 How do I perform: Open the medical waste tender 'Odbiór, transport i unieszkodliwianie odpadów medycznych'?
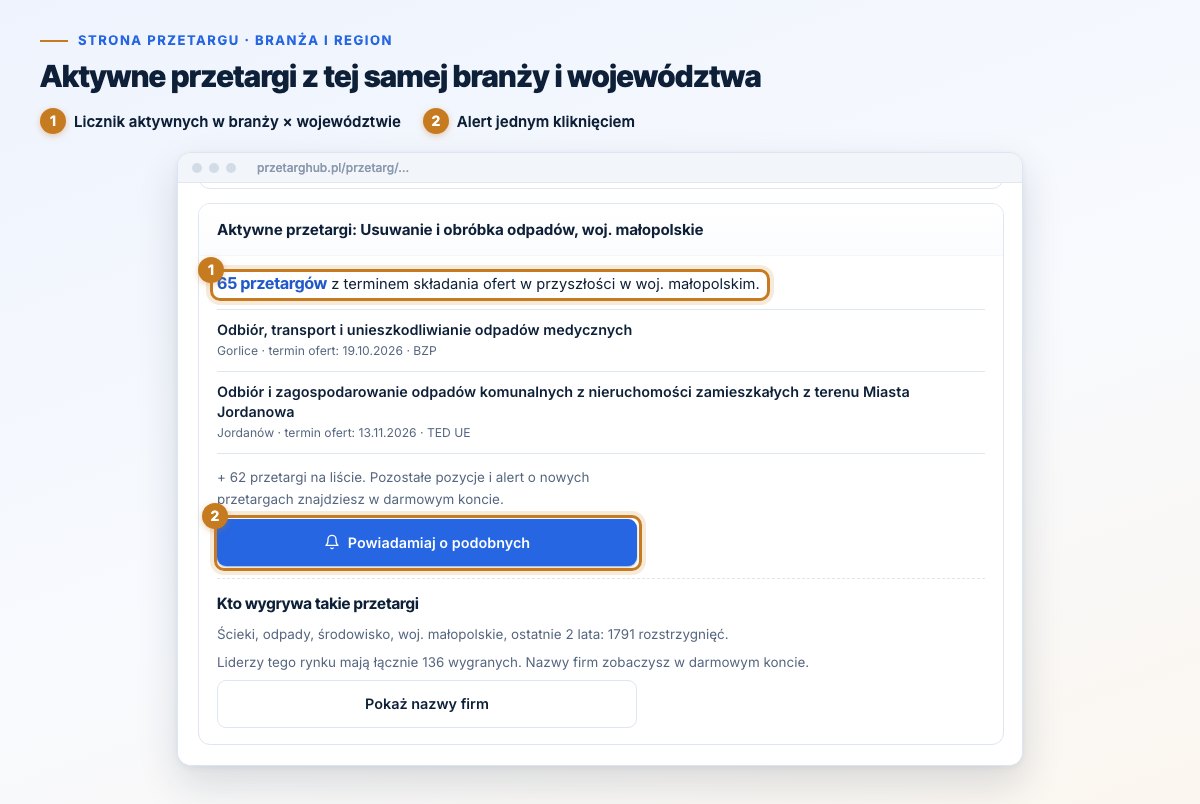[x=424, y=330]
